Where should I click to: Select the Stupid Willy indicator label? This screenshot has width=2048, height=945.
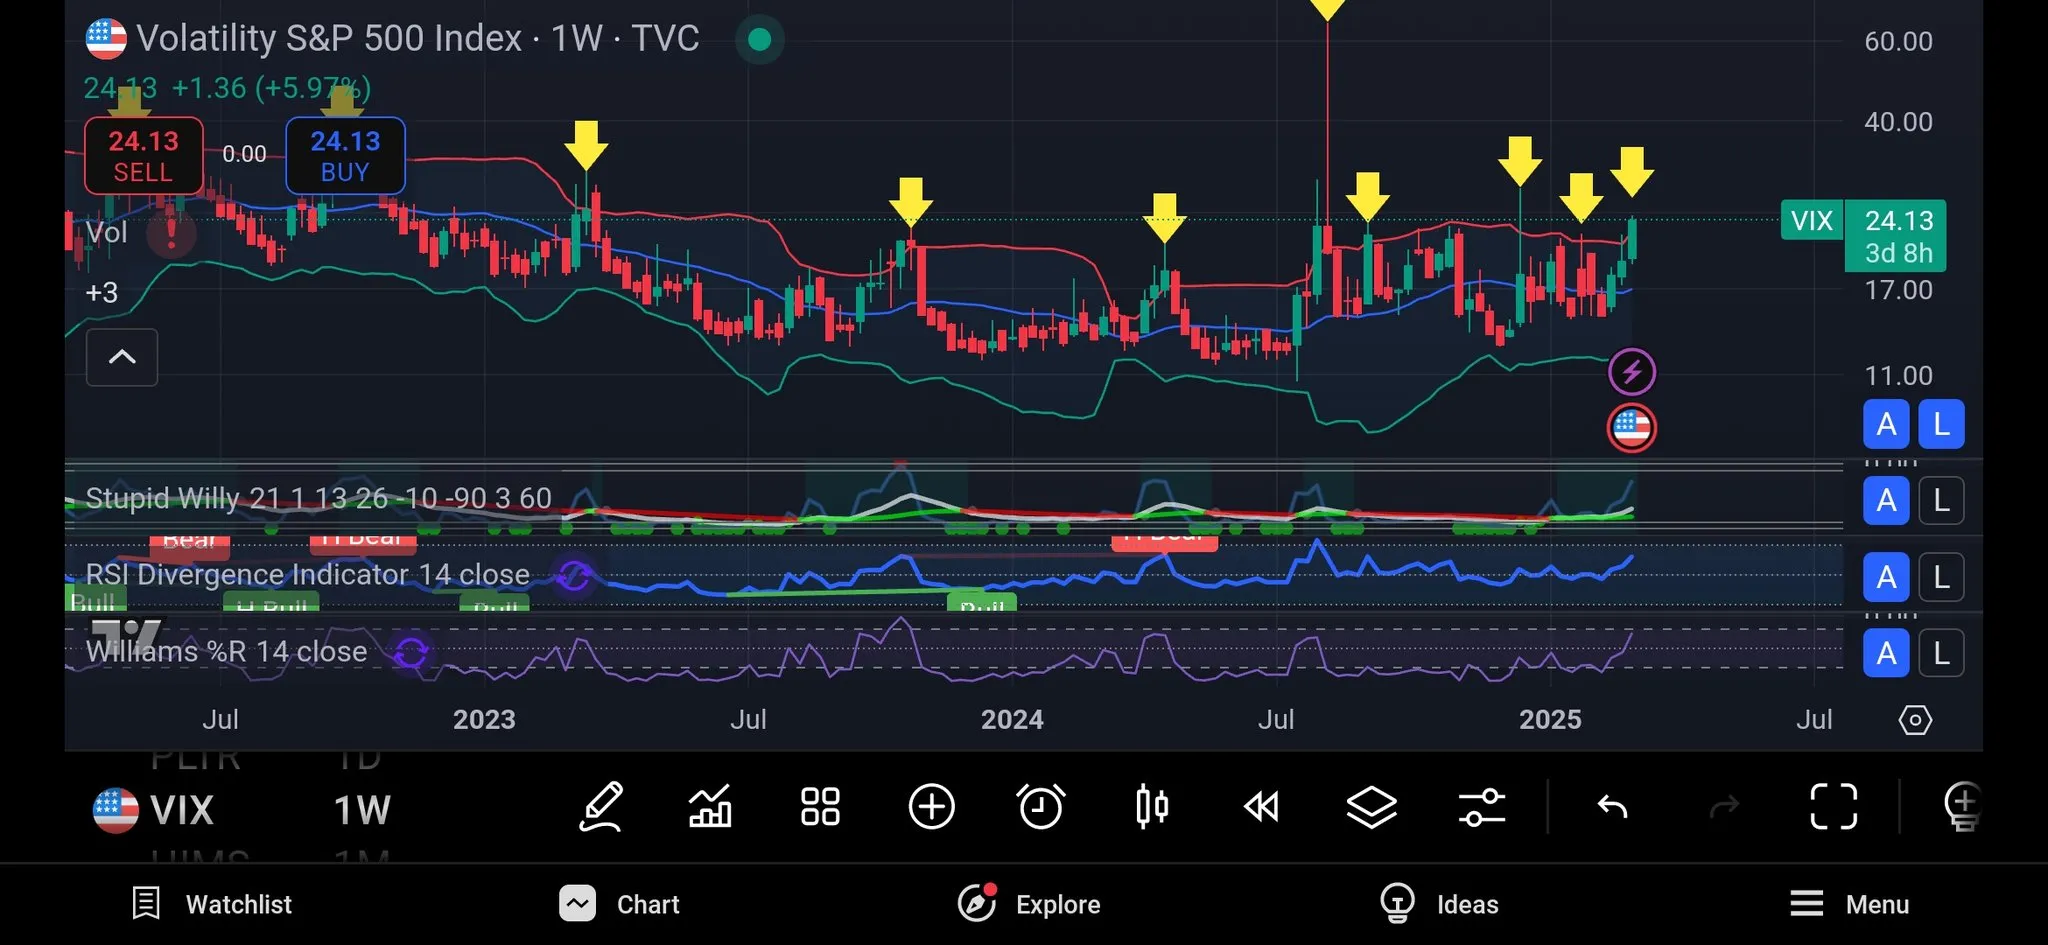click(318, 498)
